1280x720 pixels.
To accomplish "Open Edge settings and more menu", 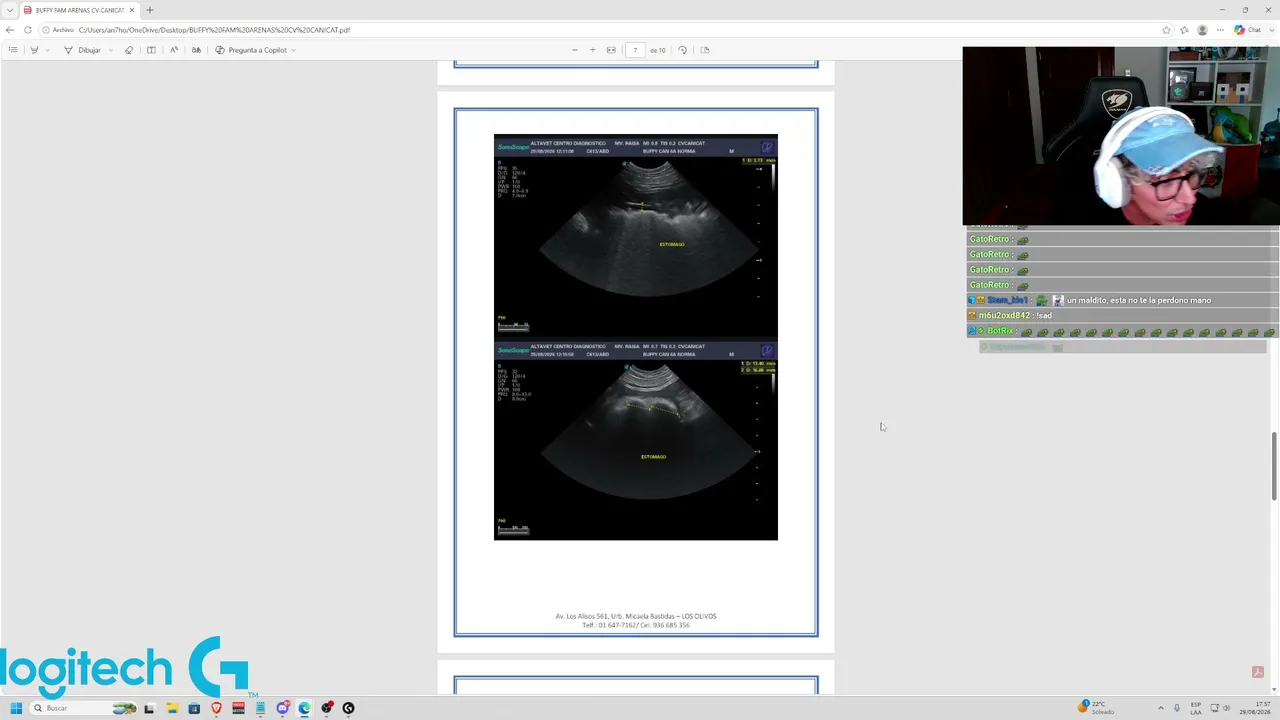I will pyautogui.click(x=1220, y=30).
